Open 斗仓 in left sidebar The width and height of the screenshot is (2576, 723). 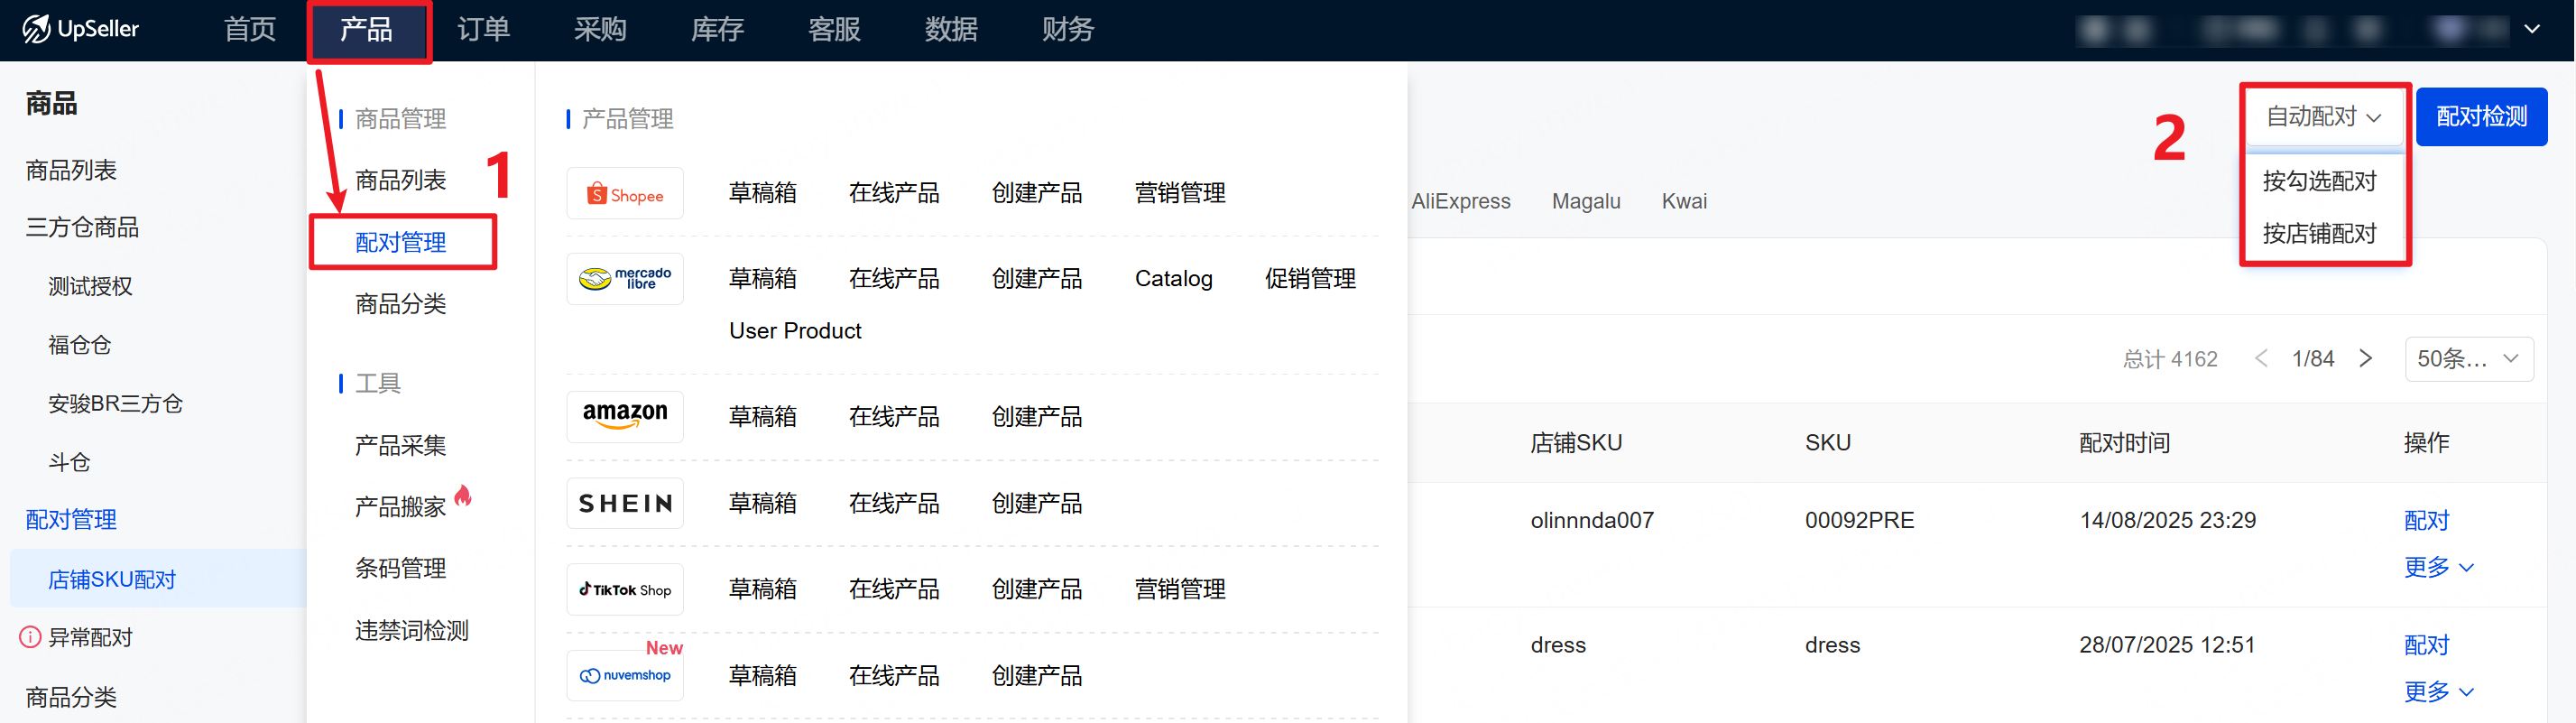coord(69,462)
